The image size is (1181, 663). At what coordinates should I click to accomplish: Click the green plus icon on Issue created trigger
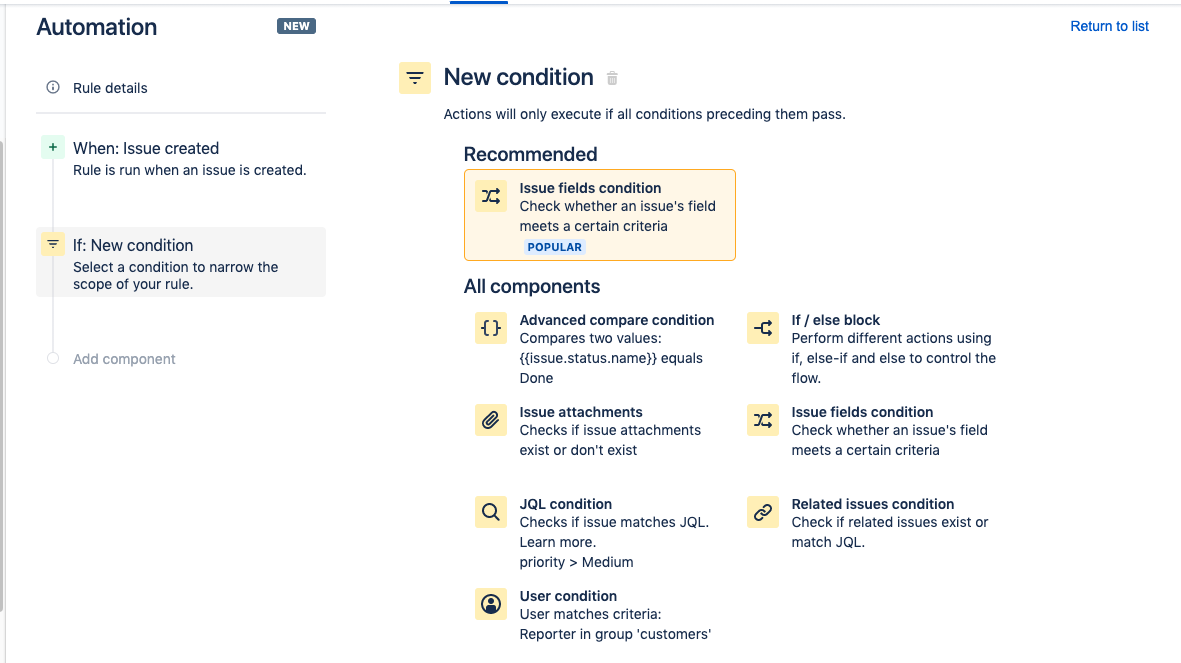[52, 146]
